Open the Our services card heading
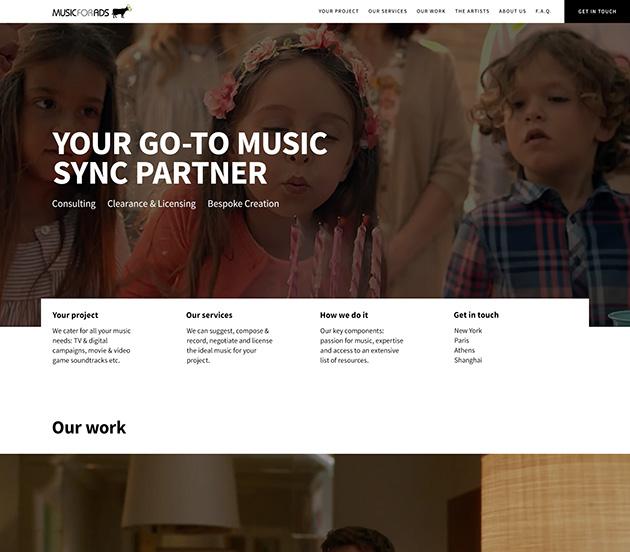 click(209, 315)
